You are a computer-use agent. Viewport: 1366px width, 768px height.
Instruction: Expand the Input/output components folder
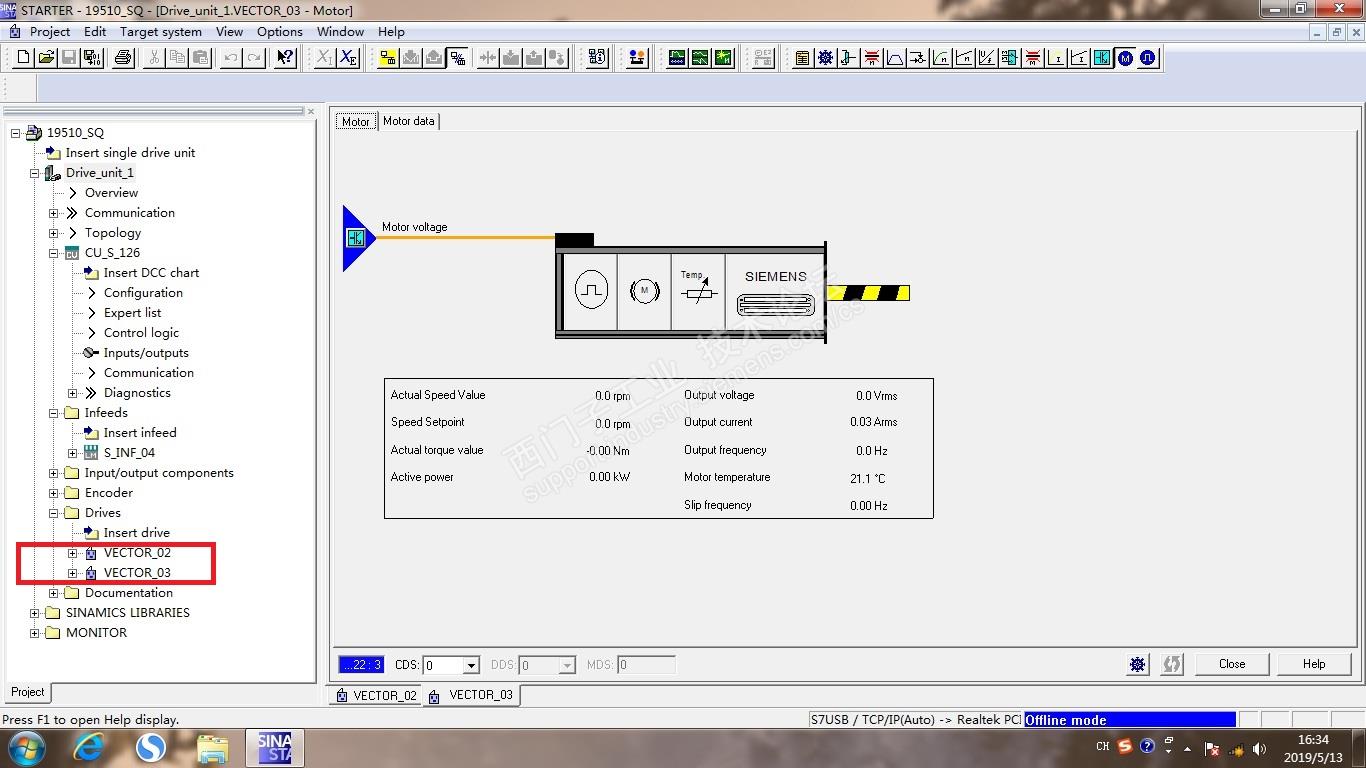pos(54,473)
